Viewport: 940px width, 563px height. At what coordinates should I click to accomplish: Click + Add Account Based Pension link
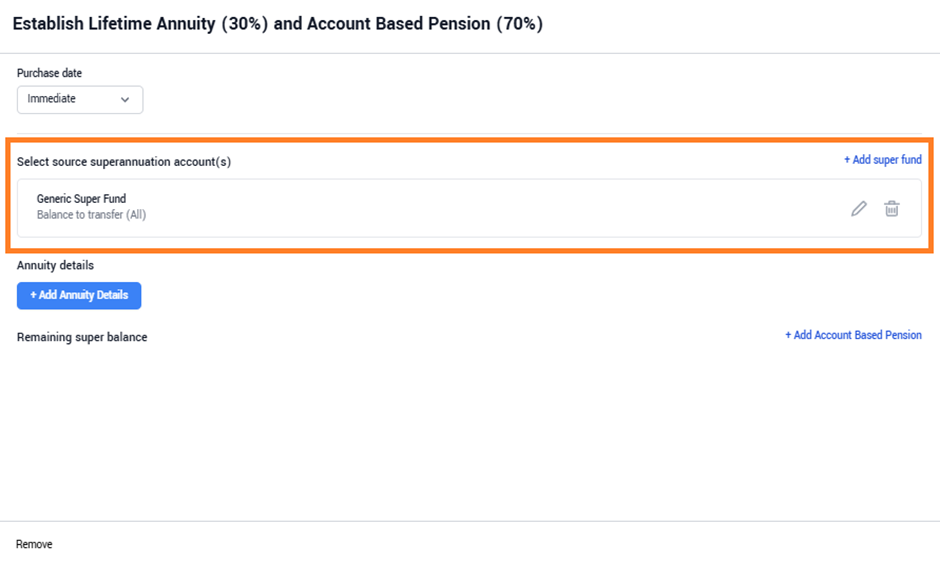pyautogui.click(x=853, y=335)
